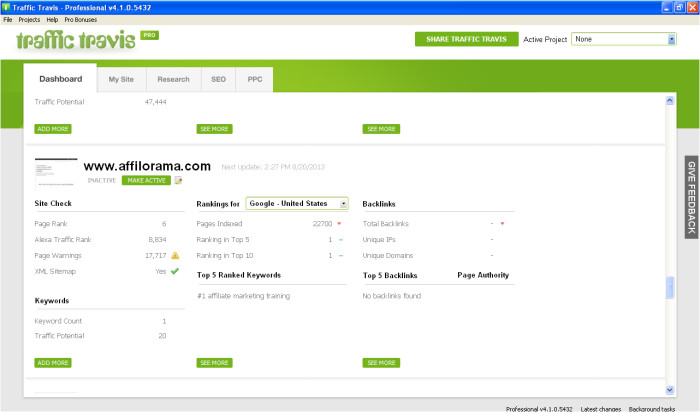Click the Give Feedback side tab
This screenshot has width=700, height=412.
pyautogui.click(x=692, y=197)
